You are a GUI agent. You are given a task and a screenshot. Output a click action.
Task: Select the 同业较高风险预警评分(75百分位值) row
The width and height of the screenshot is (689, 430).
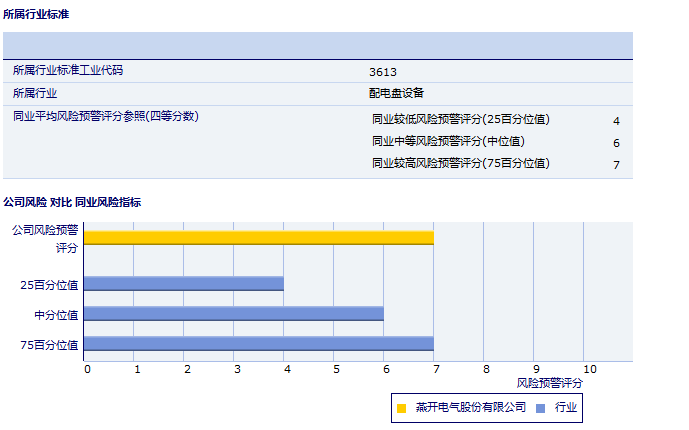click(461, 163)
